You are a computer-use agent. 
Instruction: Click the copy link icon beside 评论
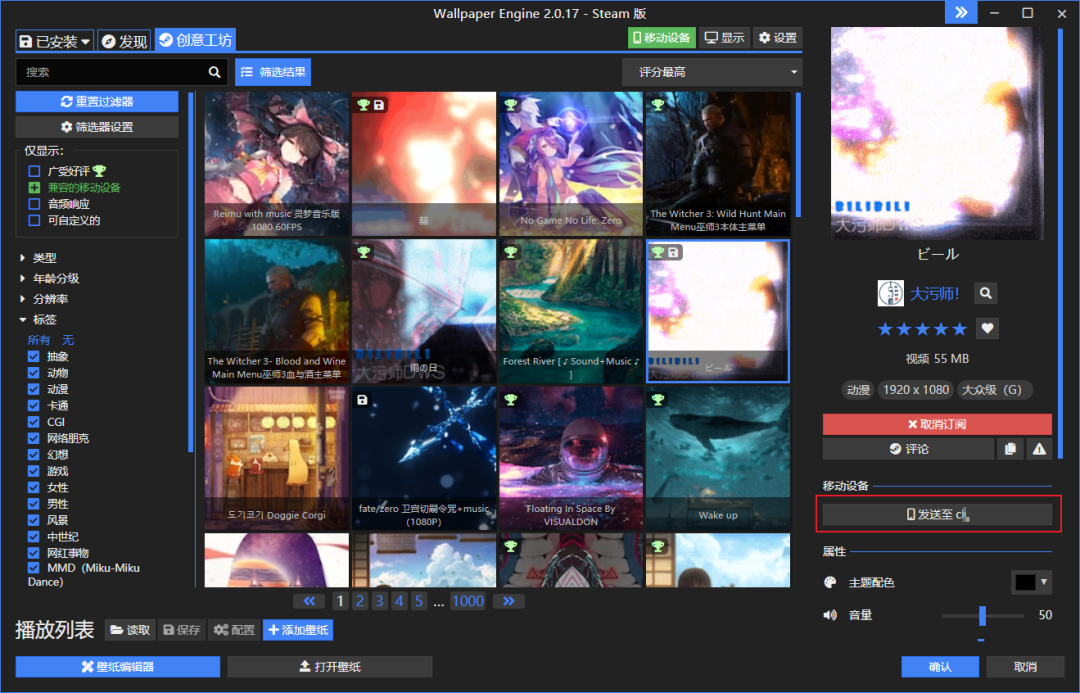(x=1010, y=449)
